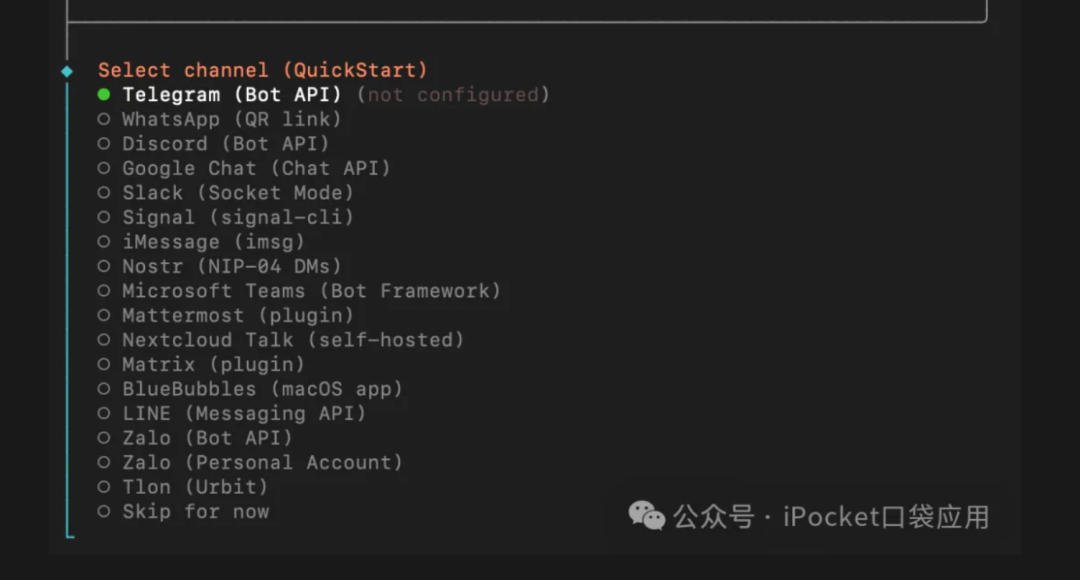Choose LINE (Messaging API) channel
1080x580 pixels.
(244, 413)
